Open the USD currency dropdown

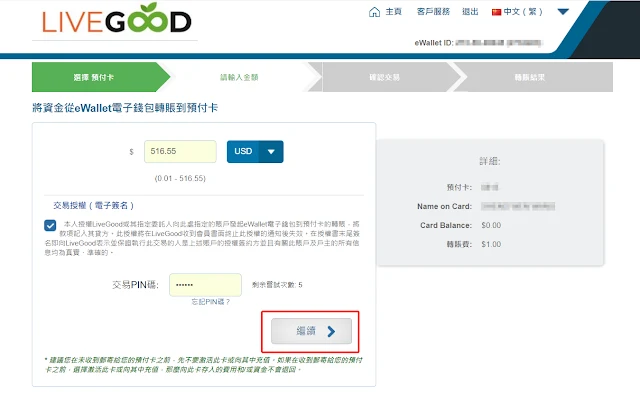point(255,151)
